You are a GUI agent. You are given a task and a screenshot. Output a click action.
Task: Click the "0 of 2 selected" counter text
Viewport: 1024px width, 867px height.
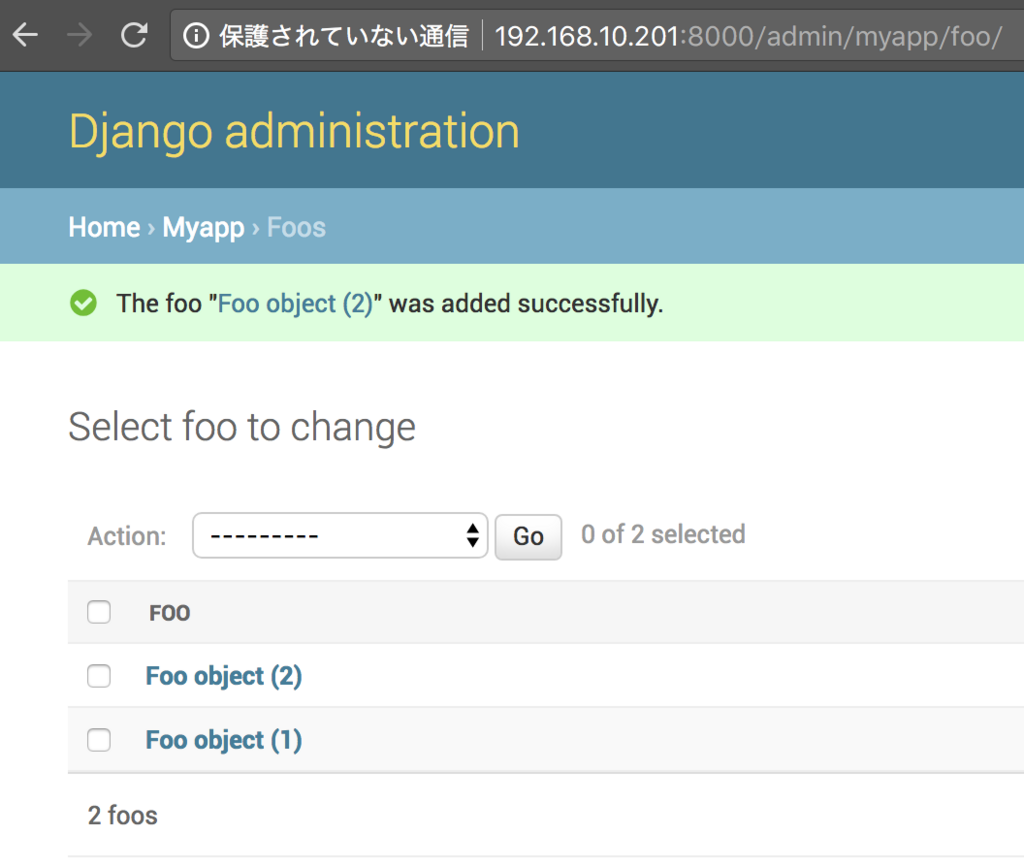click(663, 534)
